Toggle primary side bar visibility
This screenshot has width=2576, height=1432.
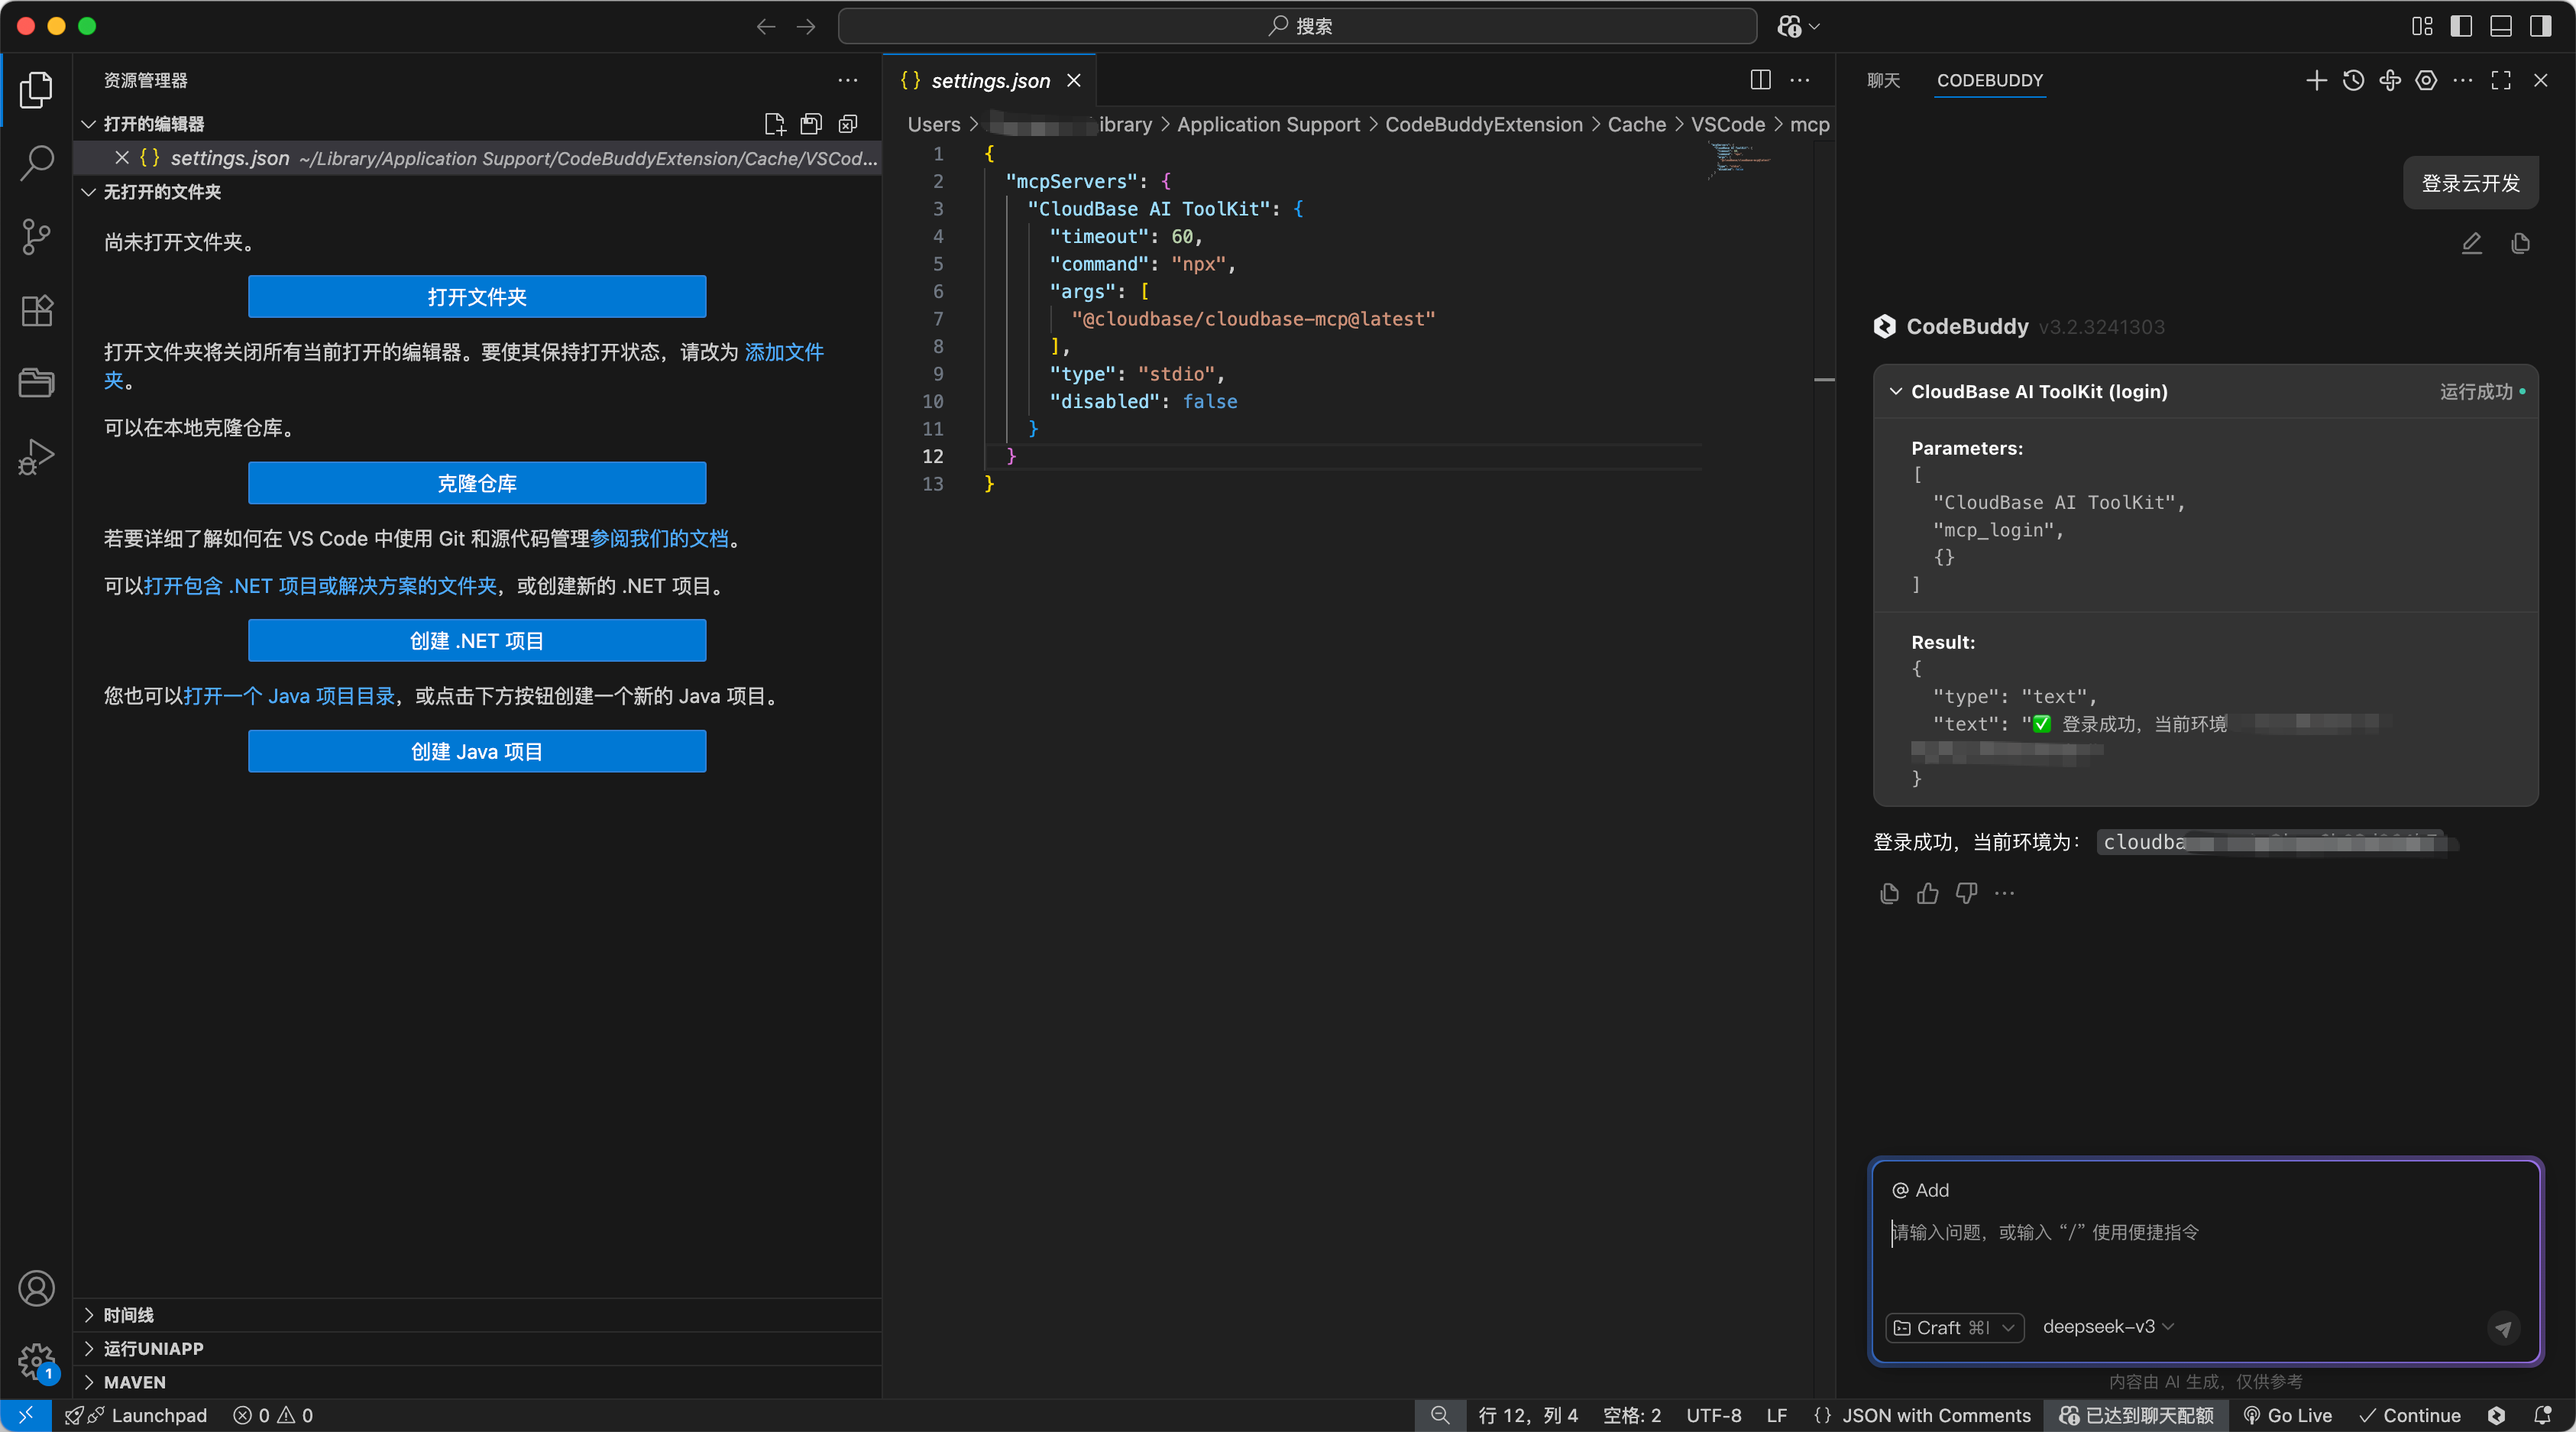[2461, 26]
